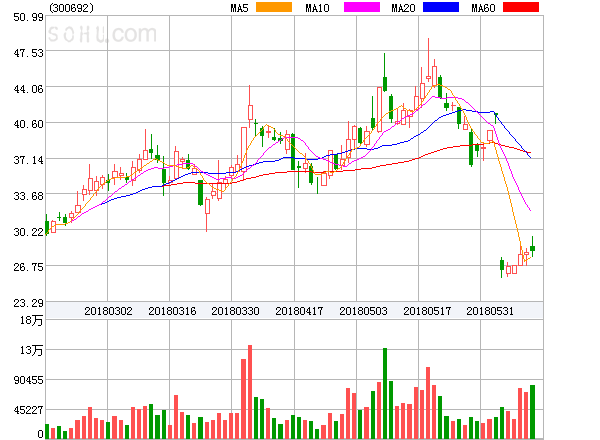Select the 20180417 date label
Image resolution: width=600 pixels, height=440 pixels.
299,311
